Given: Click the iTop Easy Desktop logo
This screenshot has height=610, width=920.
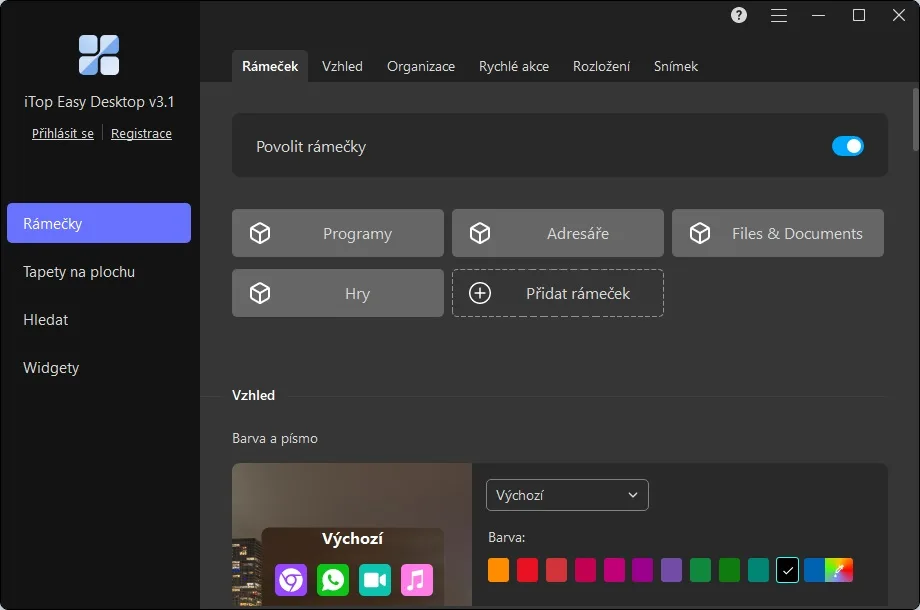Looking at the screenshot, I should (x=99, y=55).
